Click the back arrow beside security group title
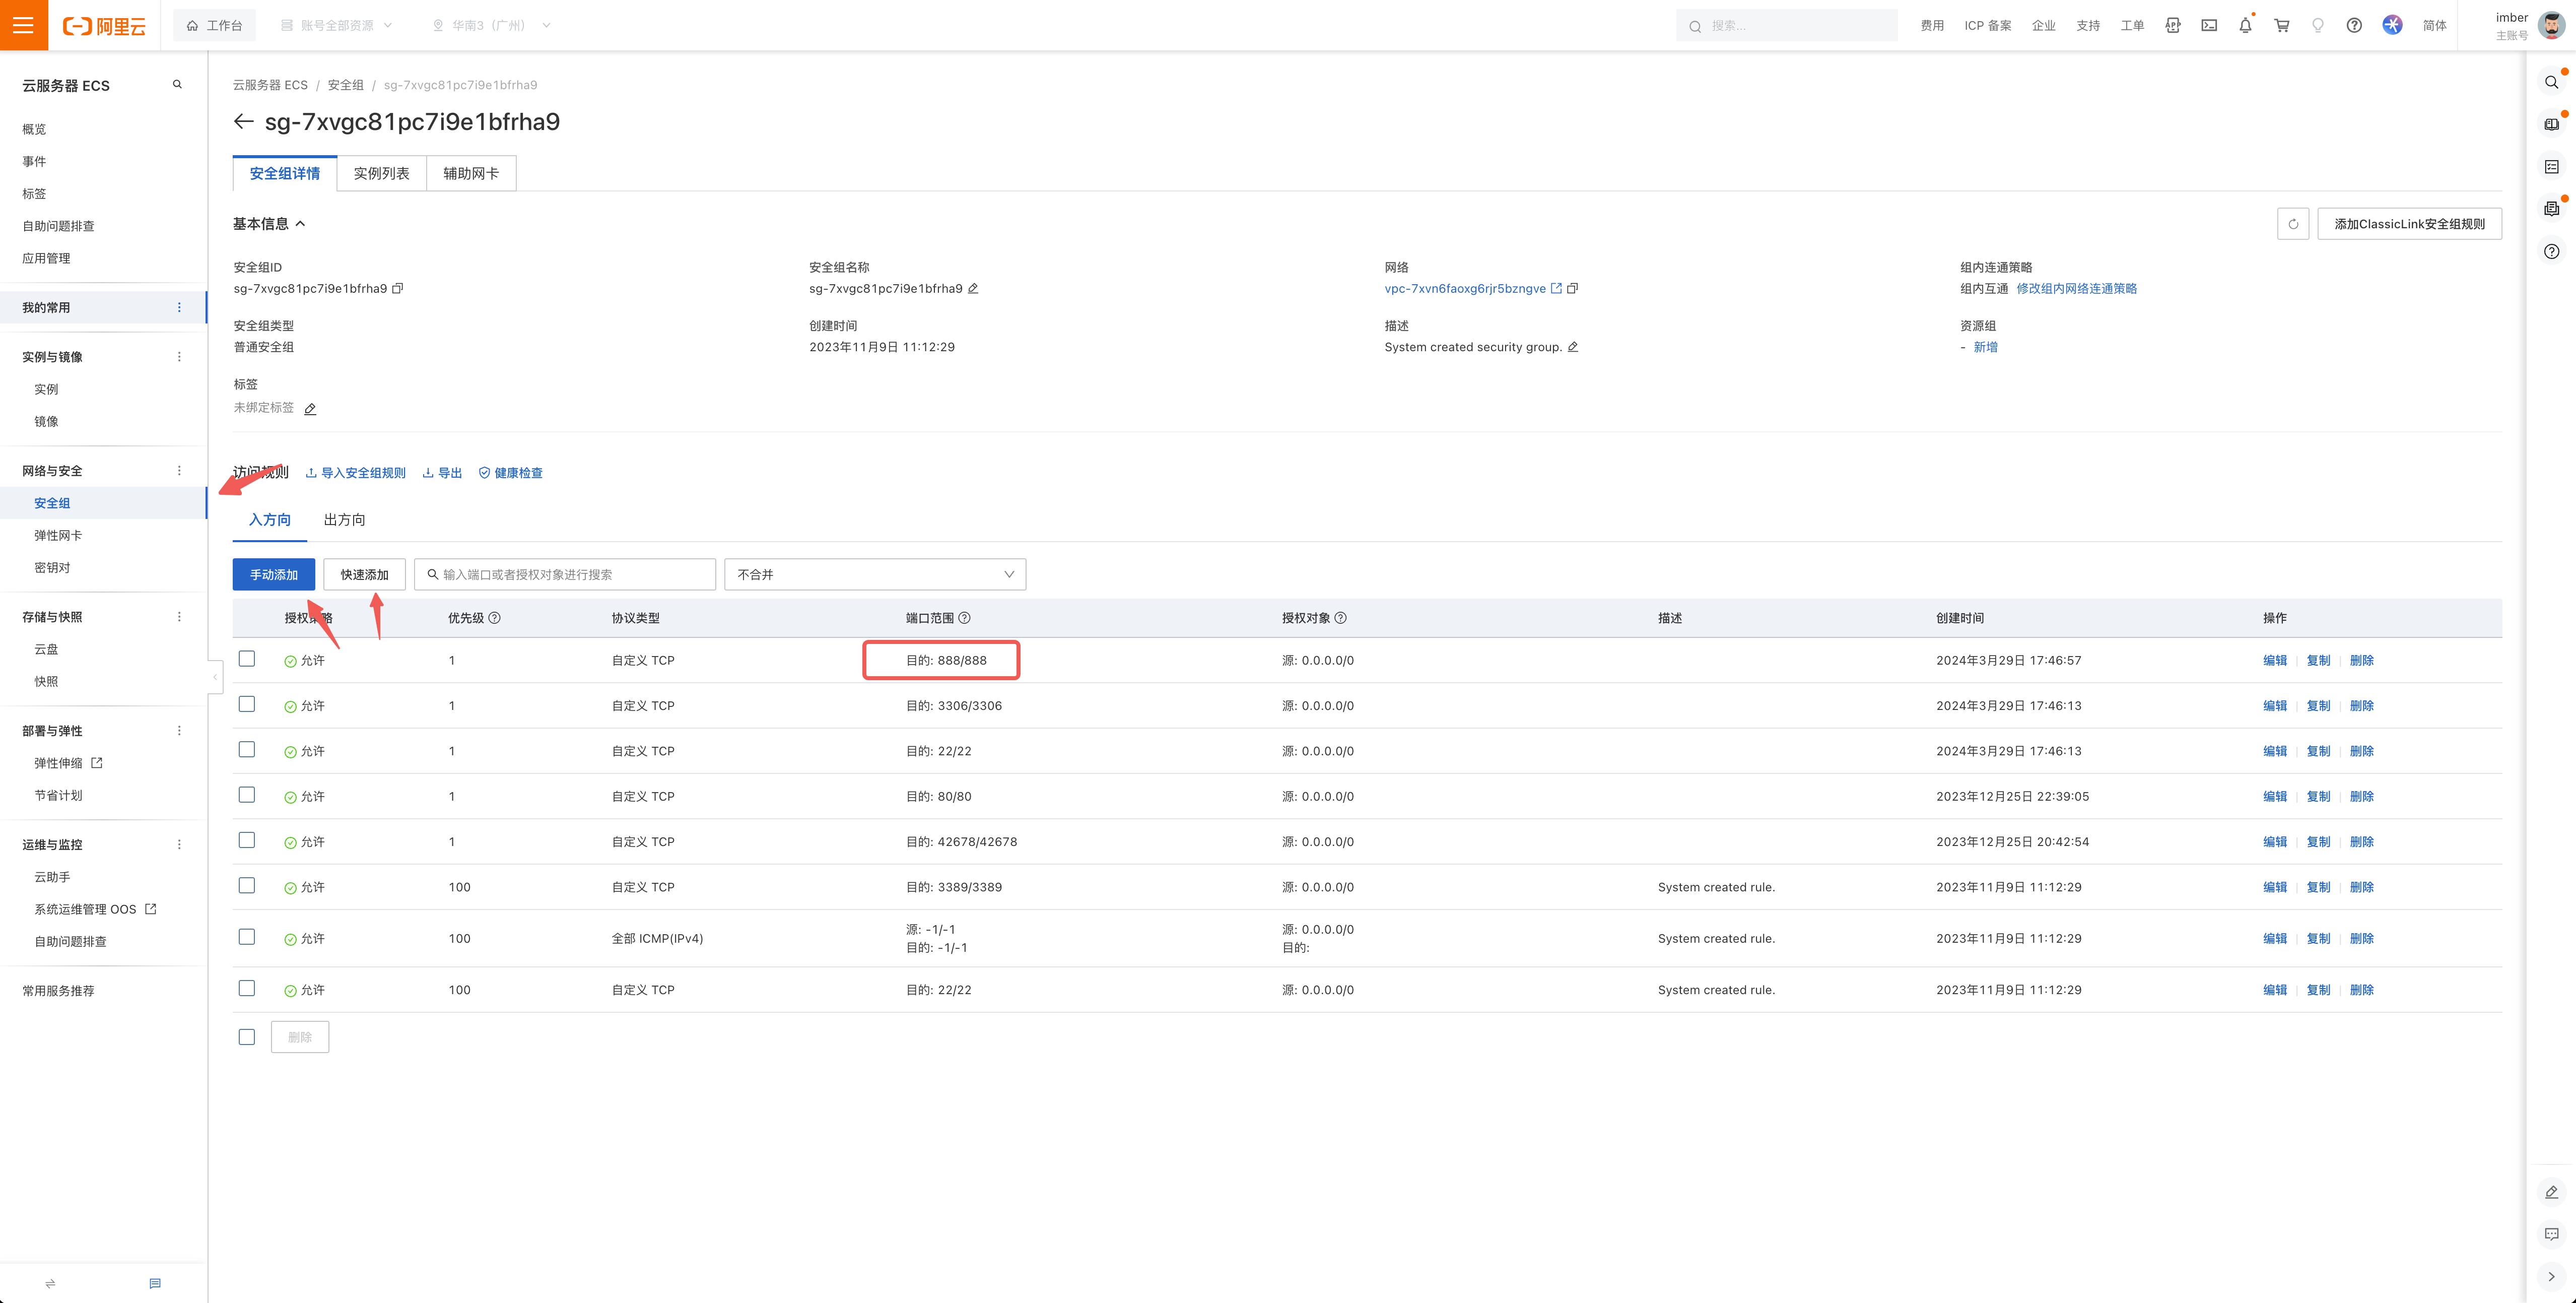 (x=243, y=121)
